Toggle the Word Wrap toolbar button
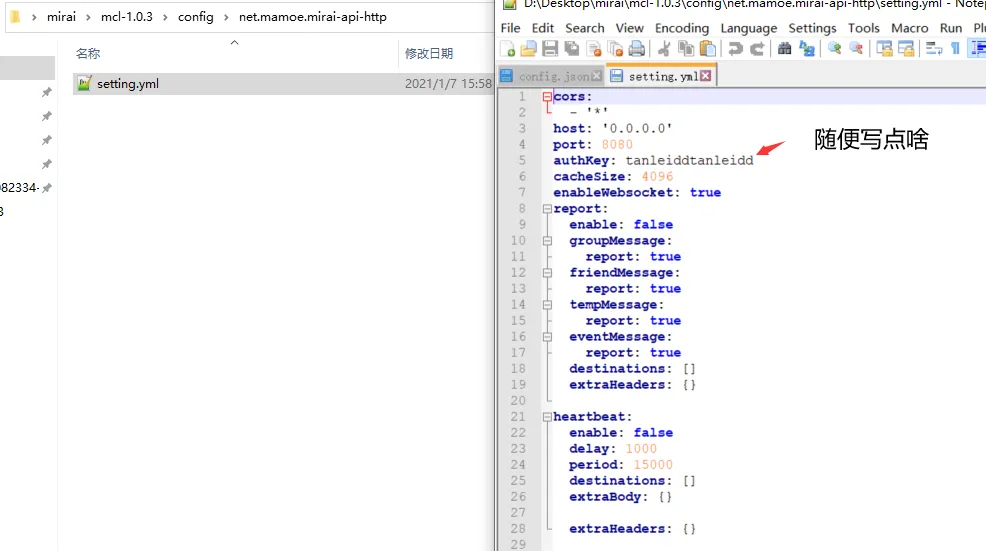Screen dimensions: 986x551 tap(934, 48)
